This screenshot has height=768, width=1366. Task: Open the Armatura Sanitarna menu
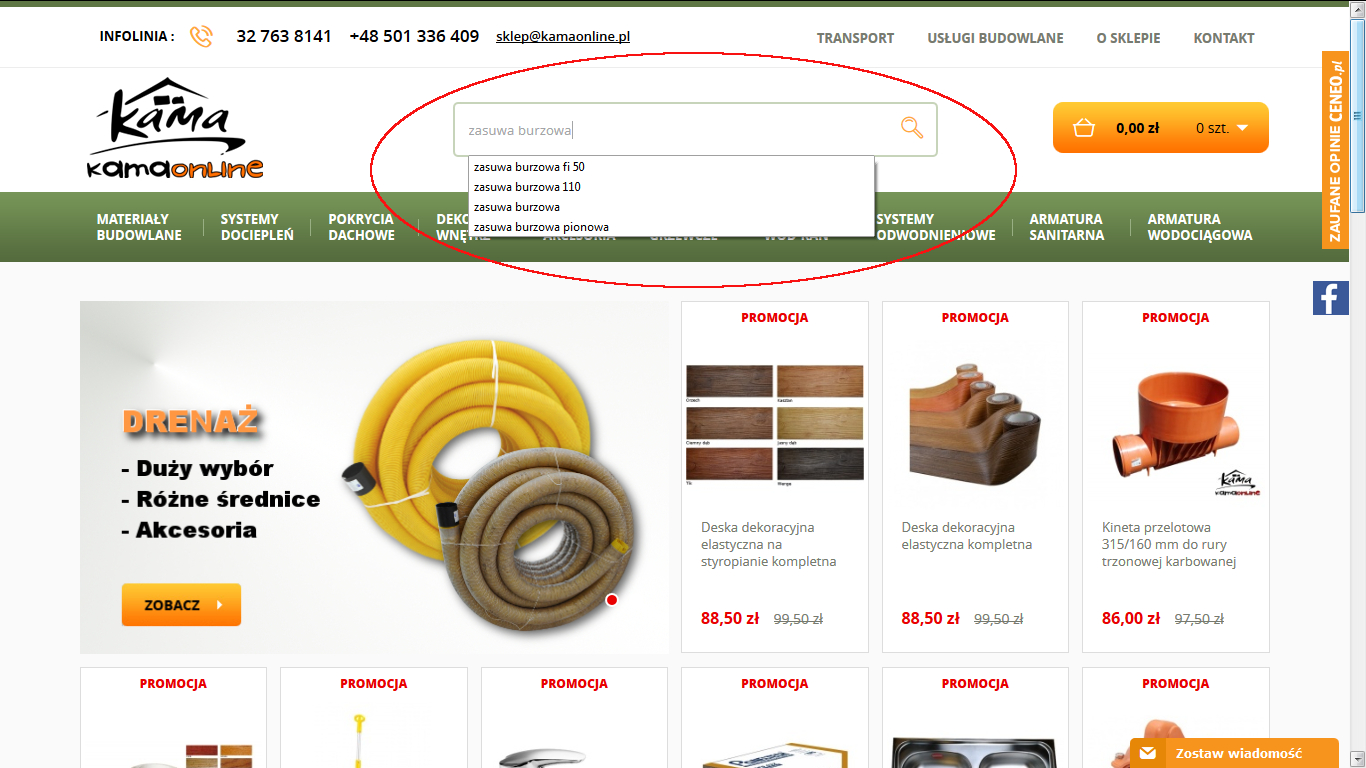1067,227
